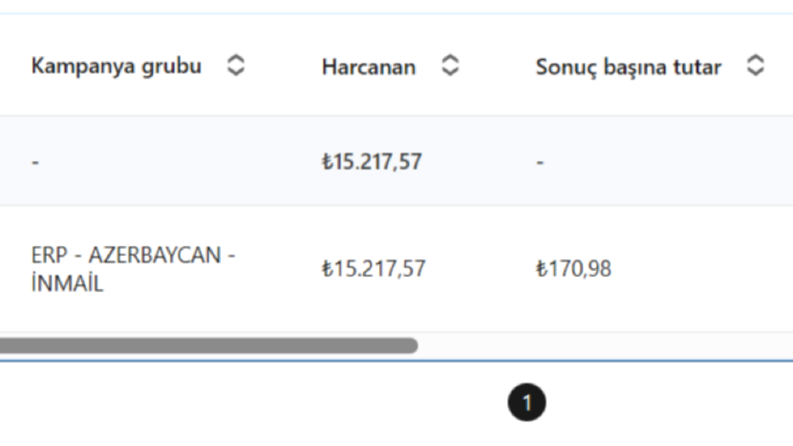Open the ERP - AZERBAYCAN - İNMAİL campaign group
The height and width of the screenshot is (446, 793).
133,269
